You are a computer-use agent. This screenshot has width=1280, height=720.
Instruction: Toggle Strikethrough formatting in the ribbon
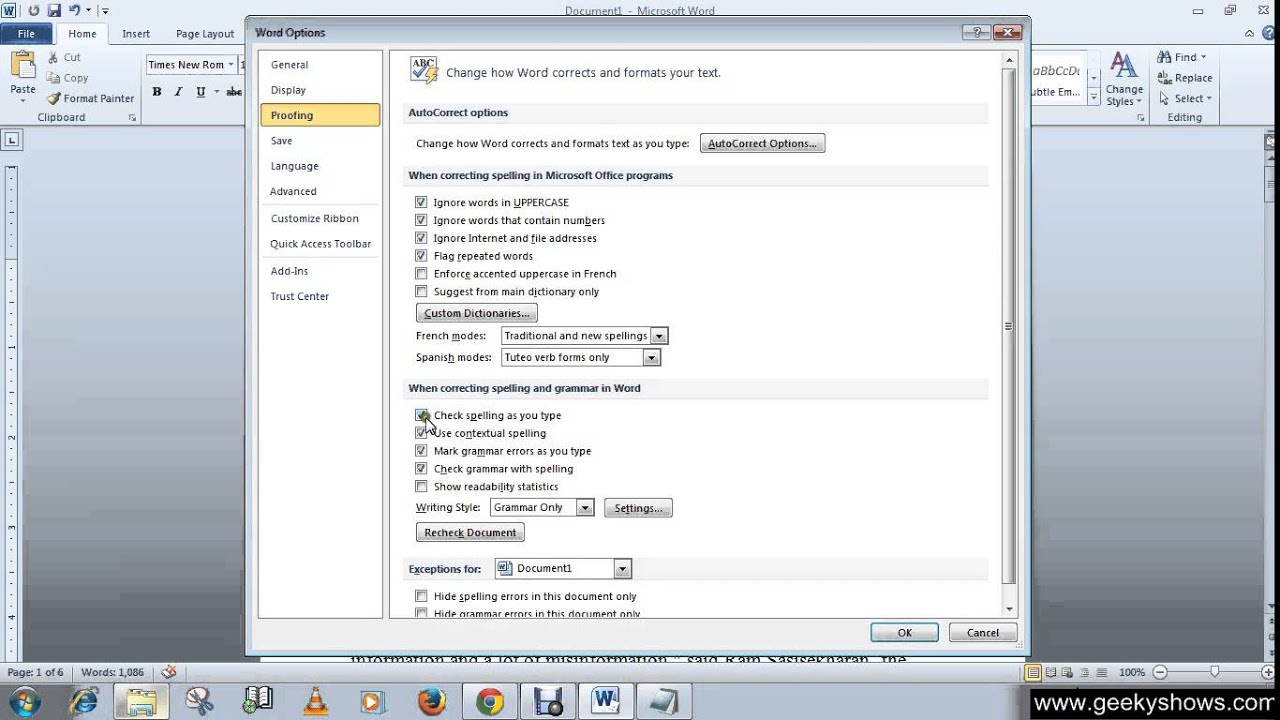(234, 91)
